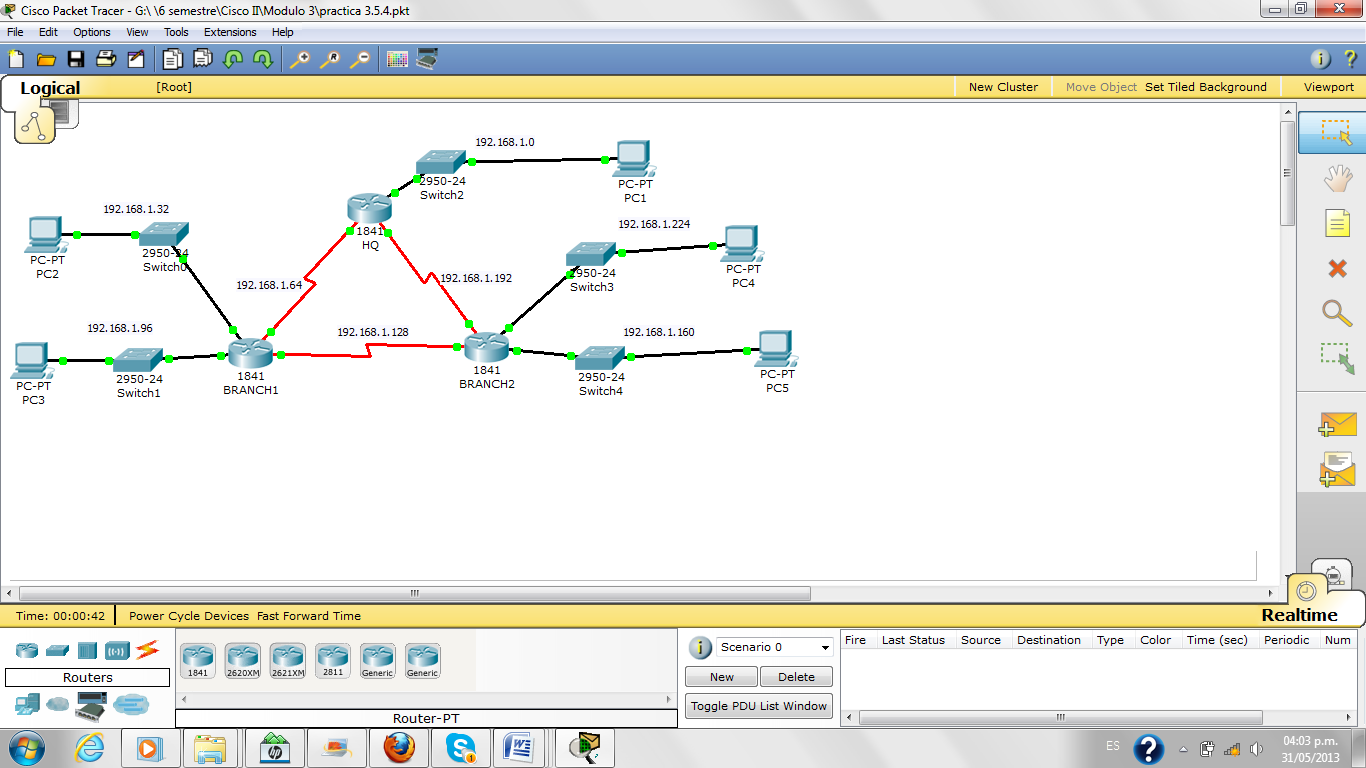The image size is (1366, 768).
Task: Select the Wireless Devices category icon
Action: pyautogui.click(x=117, y=650)
